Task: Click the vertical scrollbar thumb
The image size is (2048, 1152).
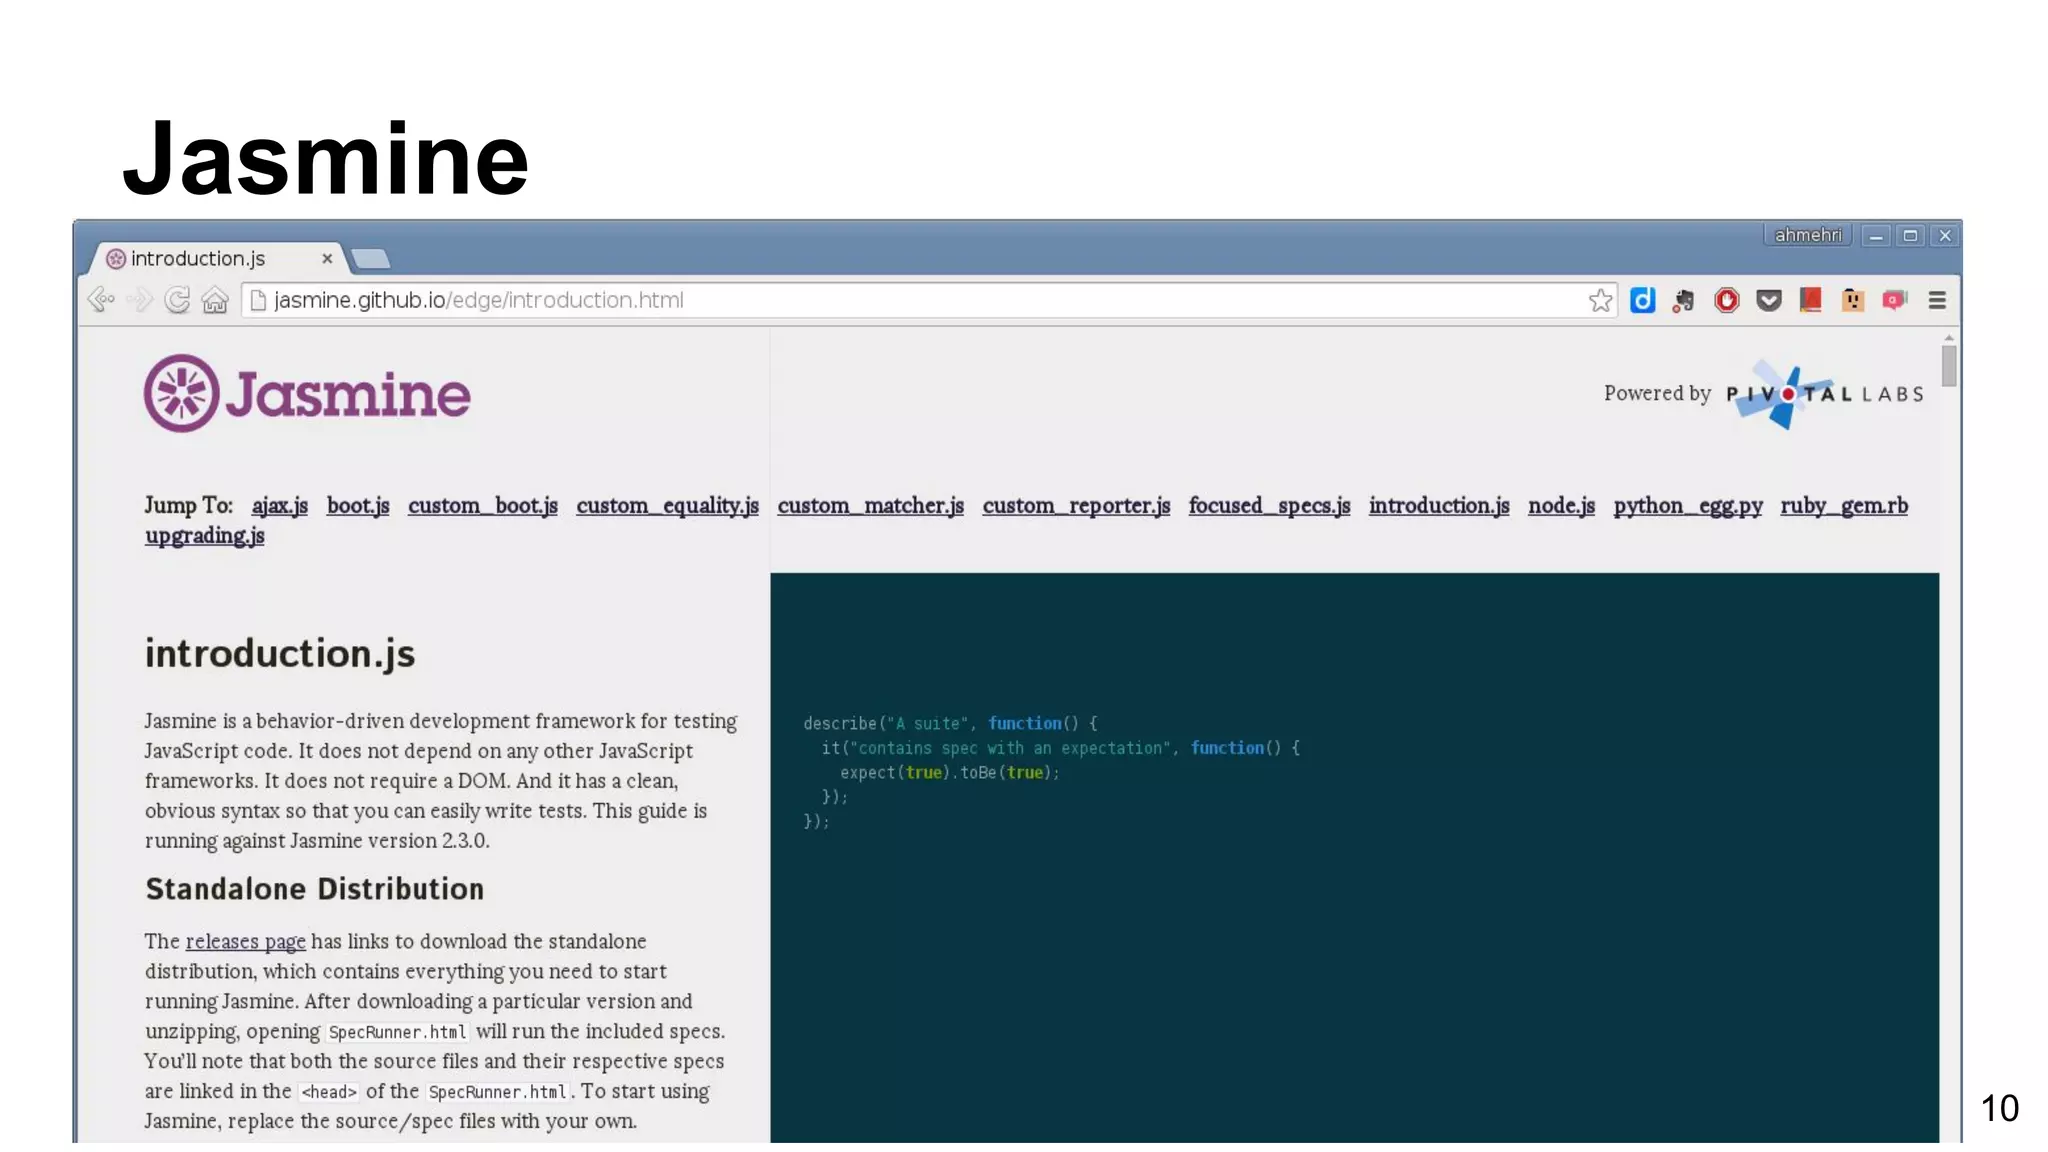Action: pos(1949,365)
